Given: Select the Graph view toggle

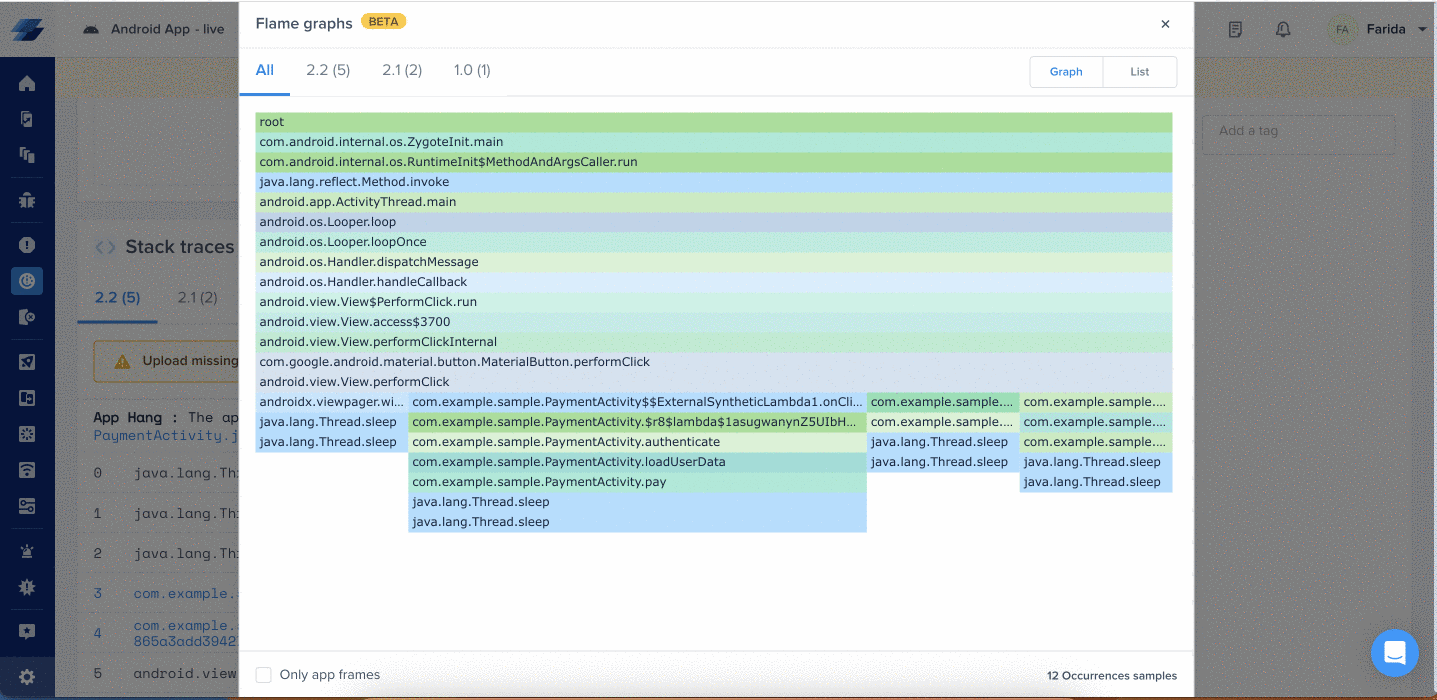Looking at the screenshot, I should [1066, 72].
